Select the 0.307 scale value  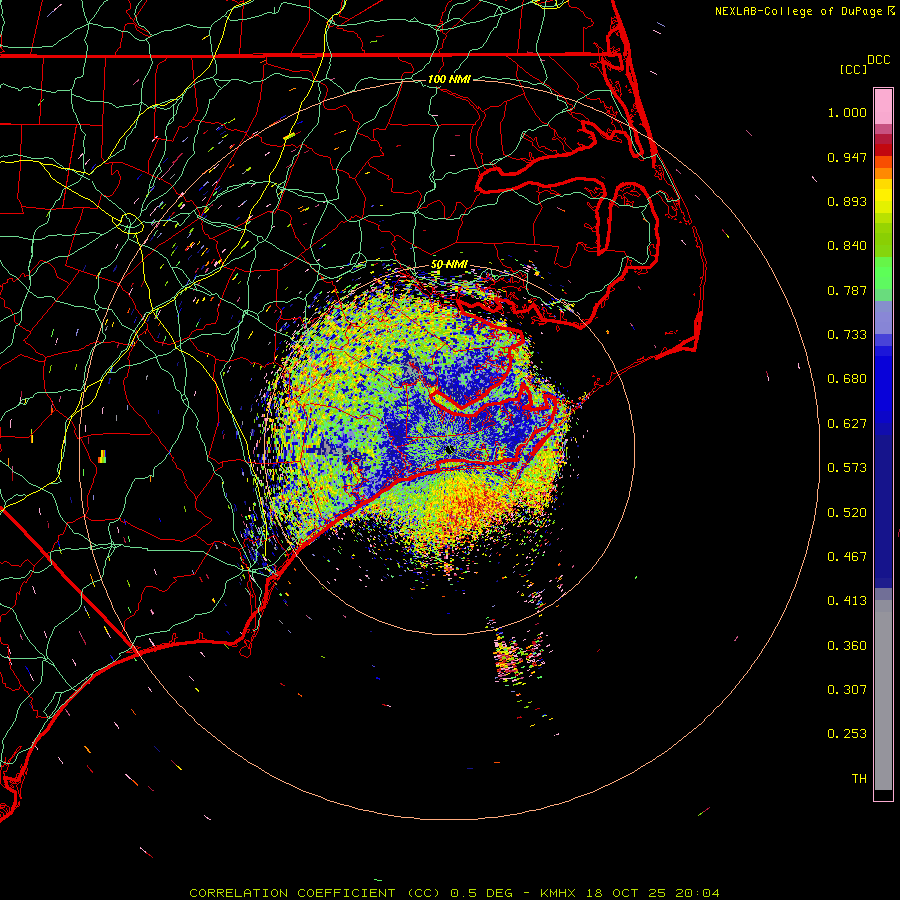coord(847,690)
